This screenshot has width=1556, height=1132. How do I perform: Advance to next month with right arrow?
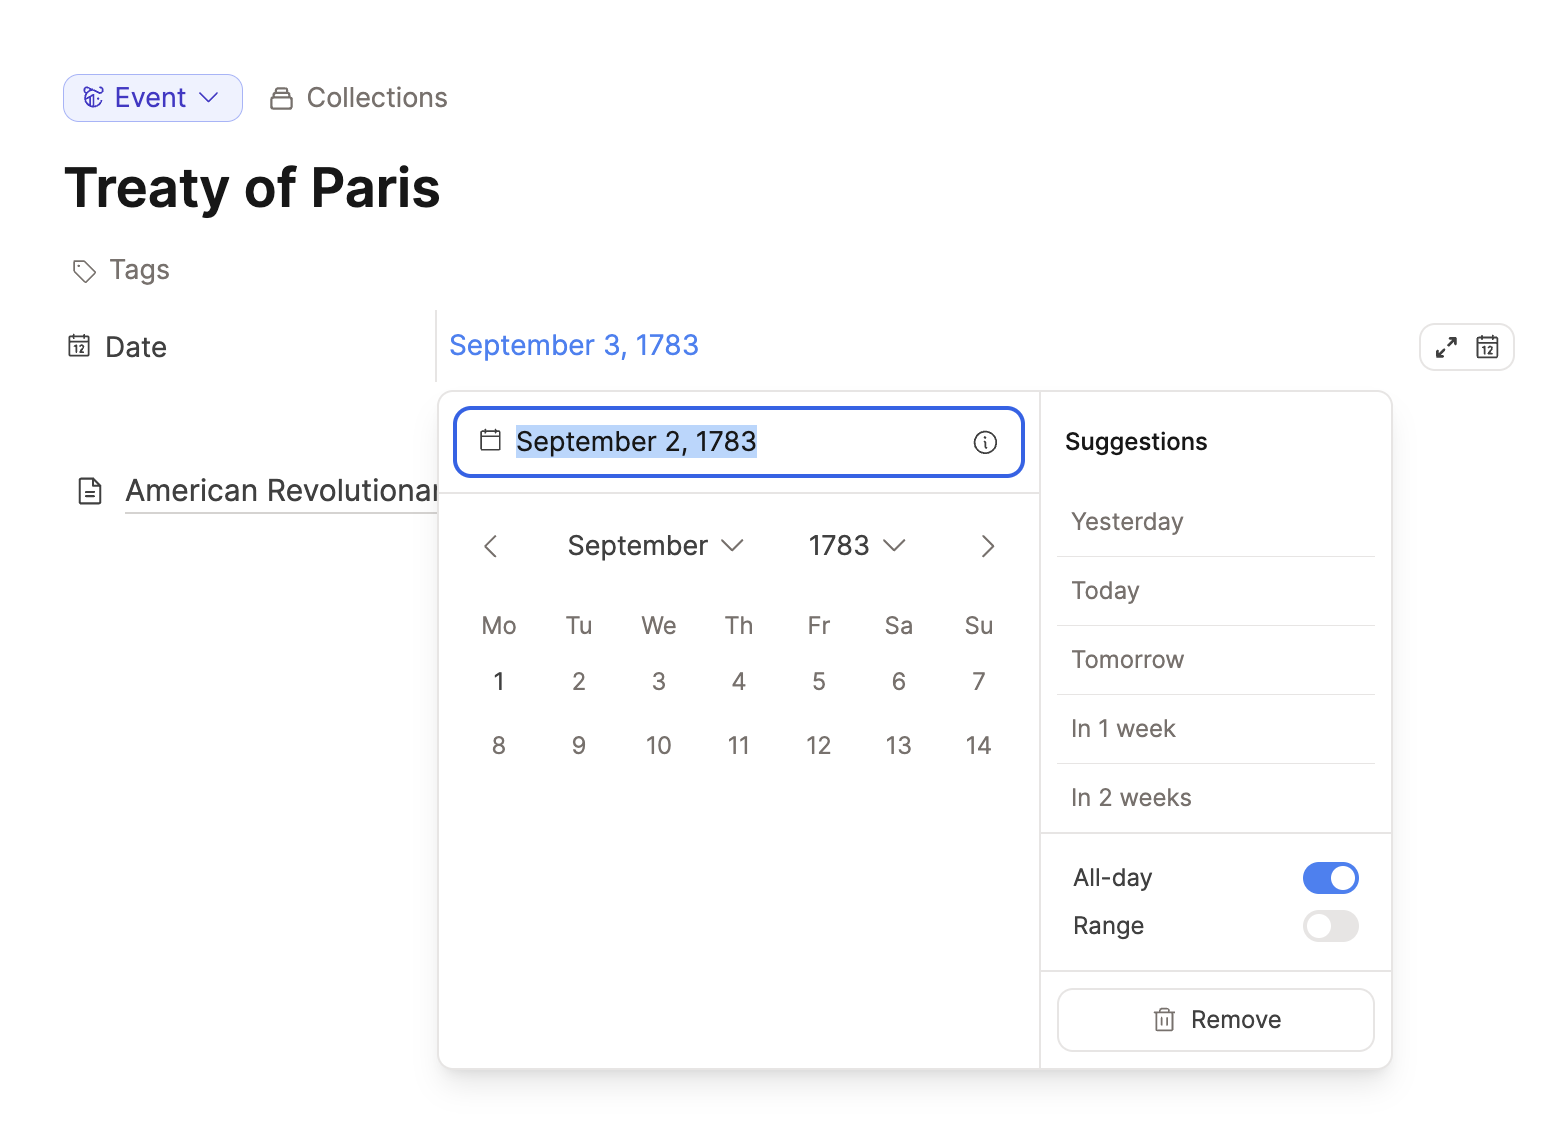[x=987, y=546]
